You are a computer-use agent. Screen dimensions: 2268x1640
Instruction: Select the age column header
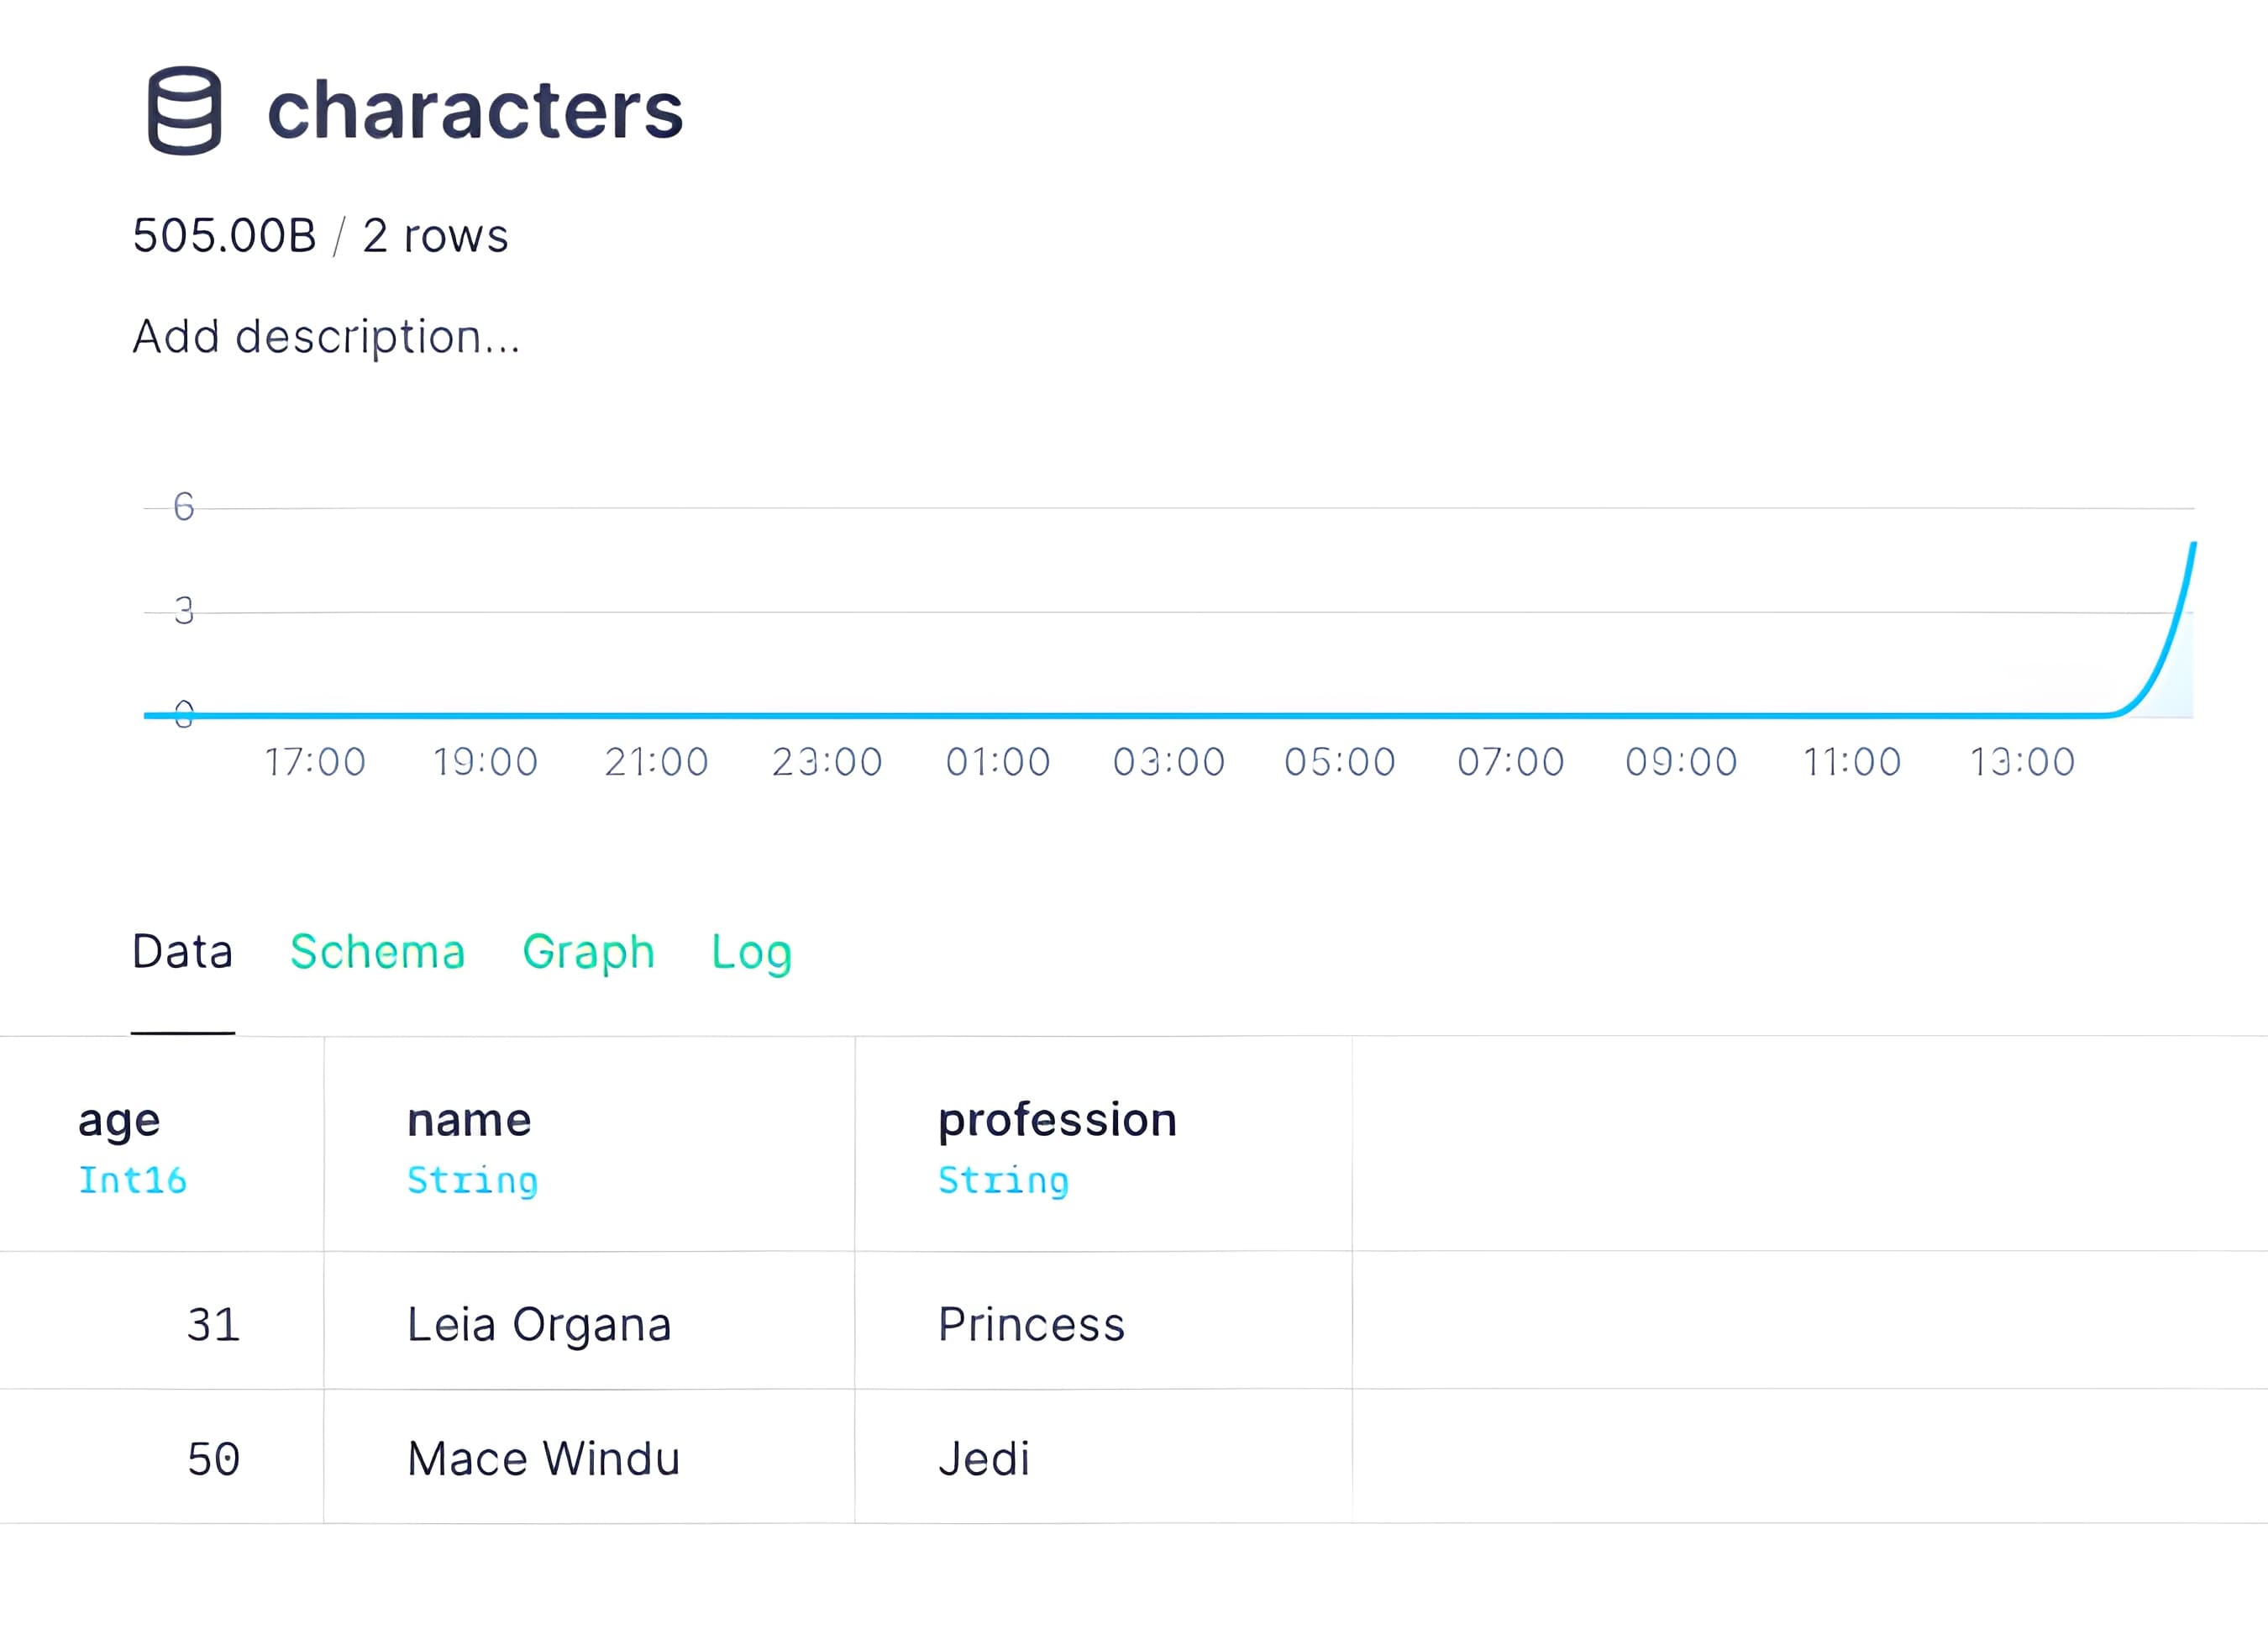162,1144
